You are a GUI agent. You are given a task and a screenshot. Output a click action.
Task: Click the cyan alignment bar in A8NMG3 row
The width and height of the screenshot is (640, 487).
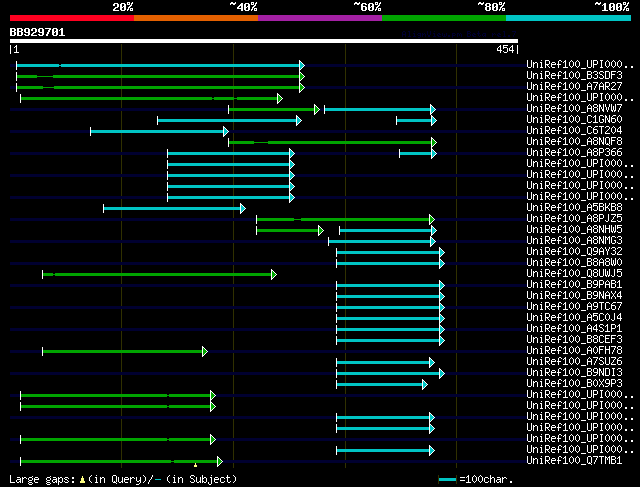tap(380, 242)
